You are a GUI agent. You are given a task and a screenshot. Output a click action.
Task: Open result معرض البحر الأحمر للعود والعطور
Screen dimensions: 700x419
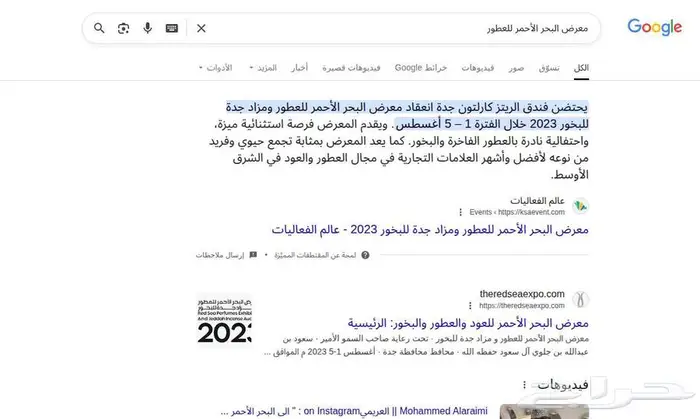click(468, 323)
